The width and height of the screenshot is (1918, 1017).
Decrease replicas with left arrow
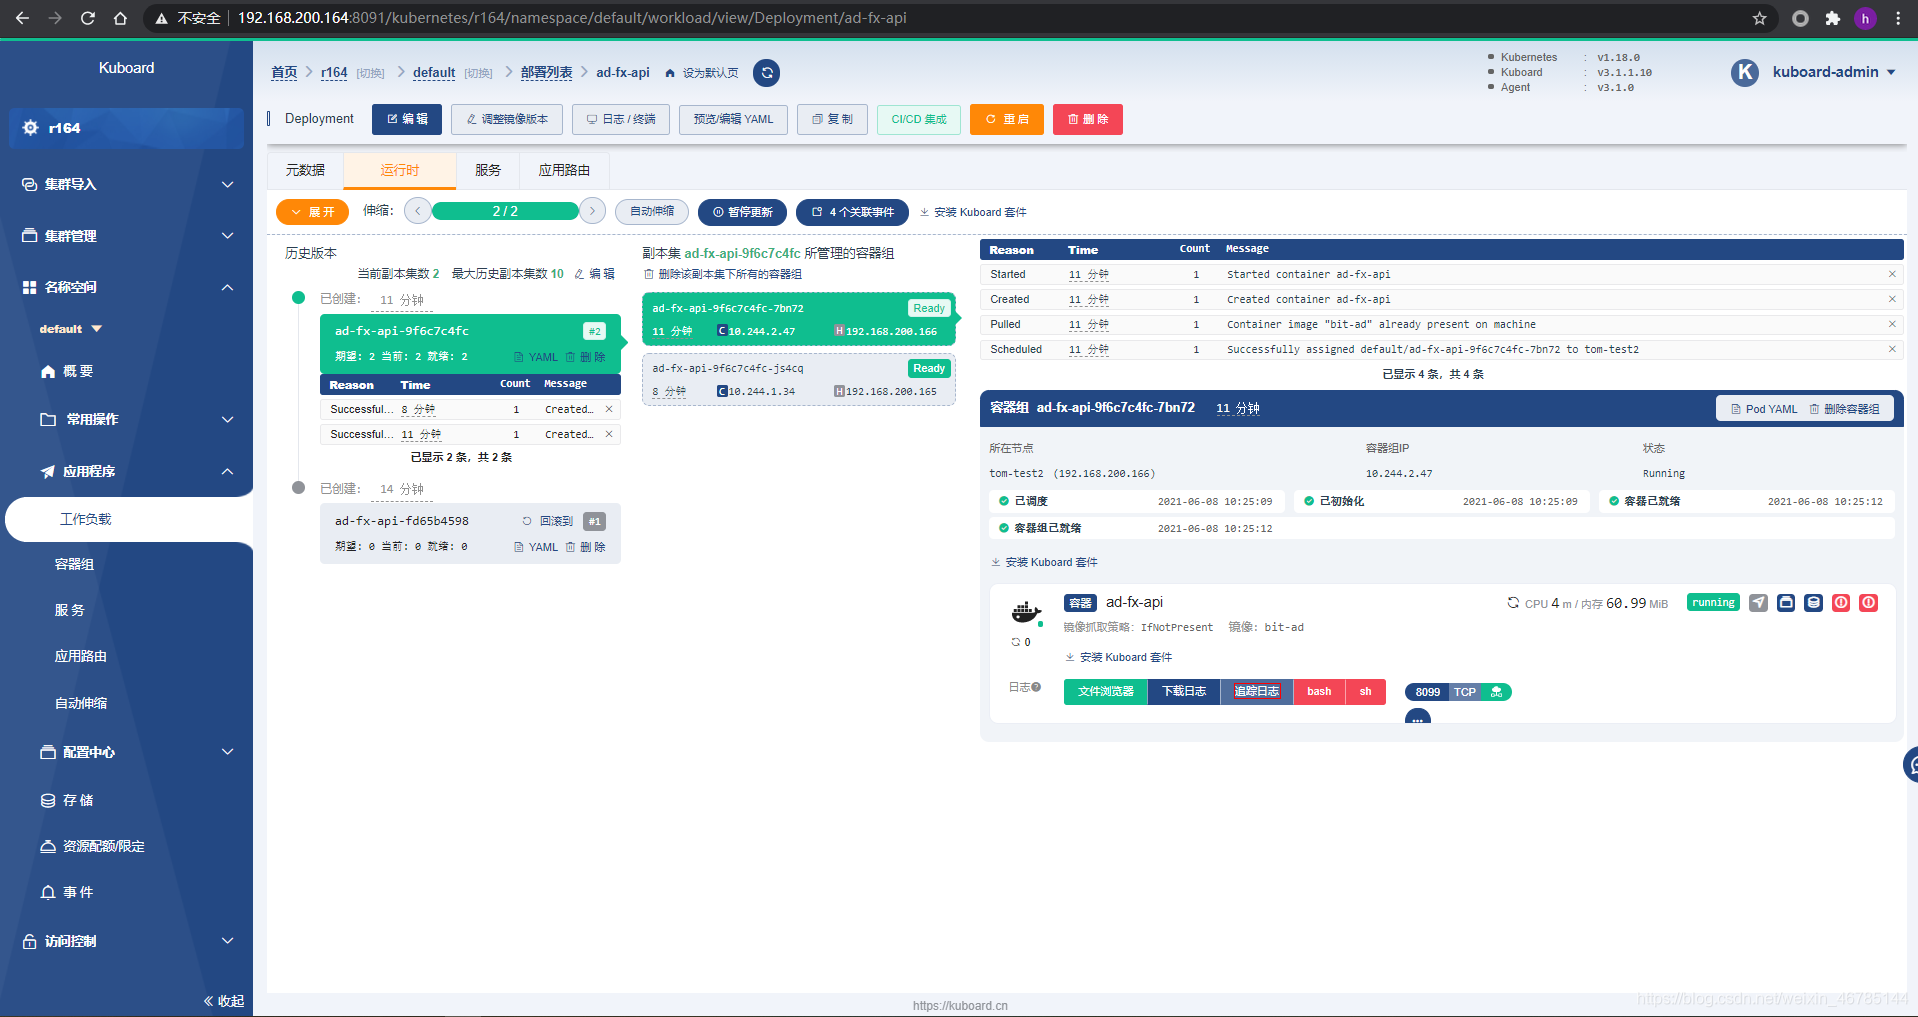click(418, 211)
